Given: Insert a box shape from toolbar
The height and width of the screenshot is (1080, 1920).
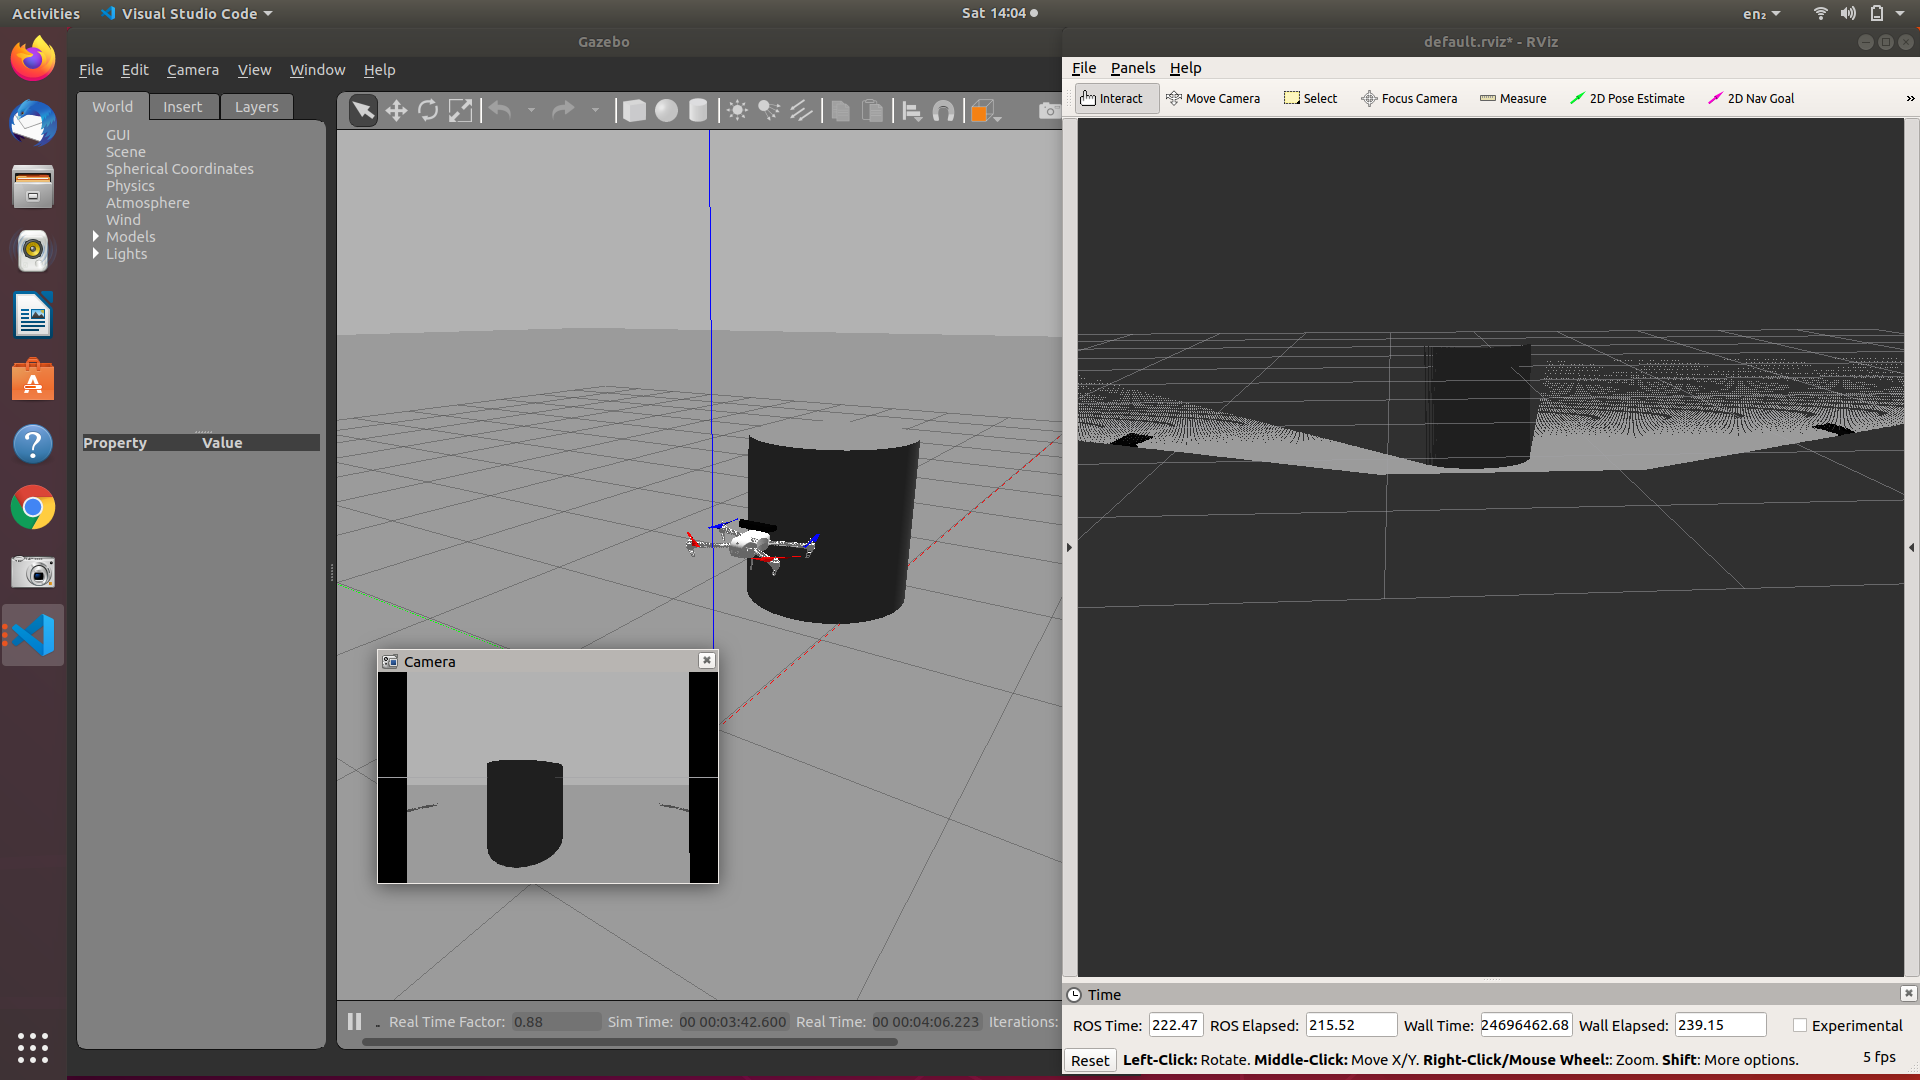Looking at the screenshot, I should (634, 111).
